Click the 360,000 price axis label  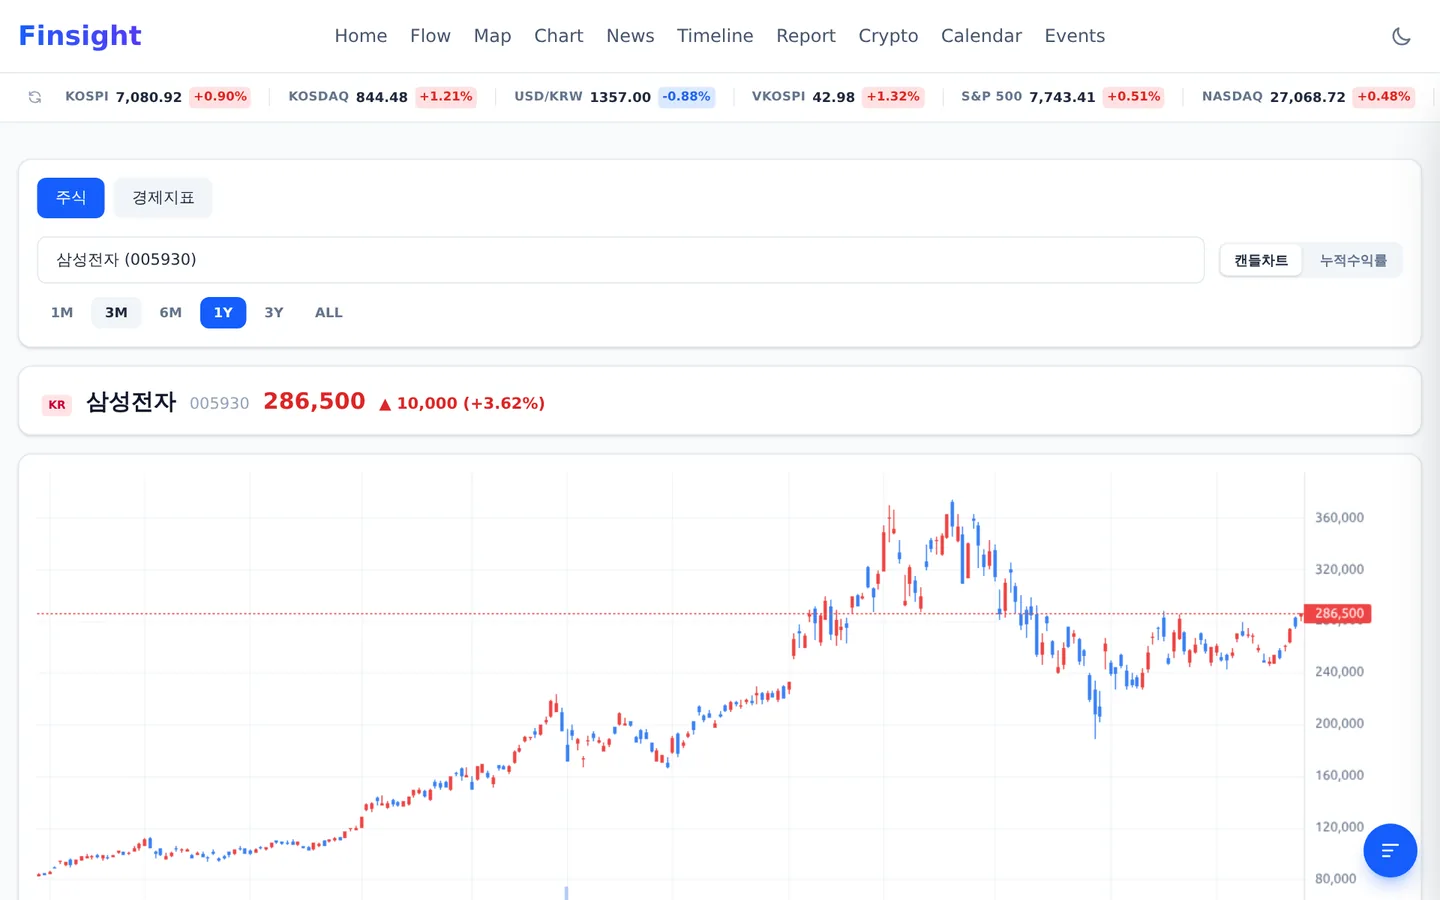1339,518
